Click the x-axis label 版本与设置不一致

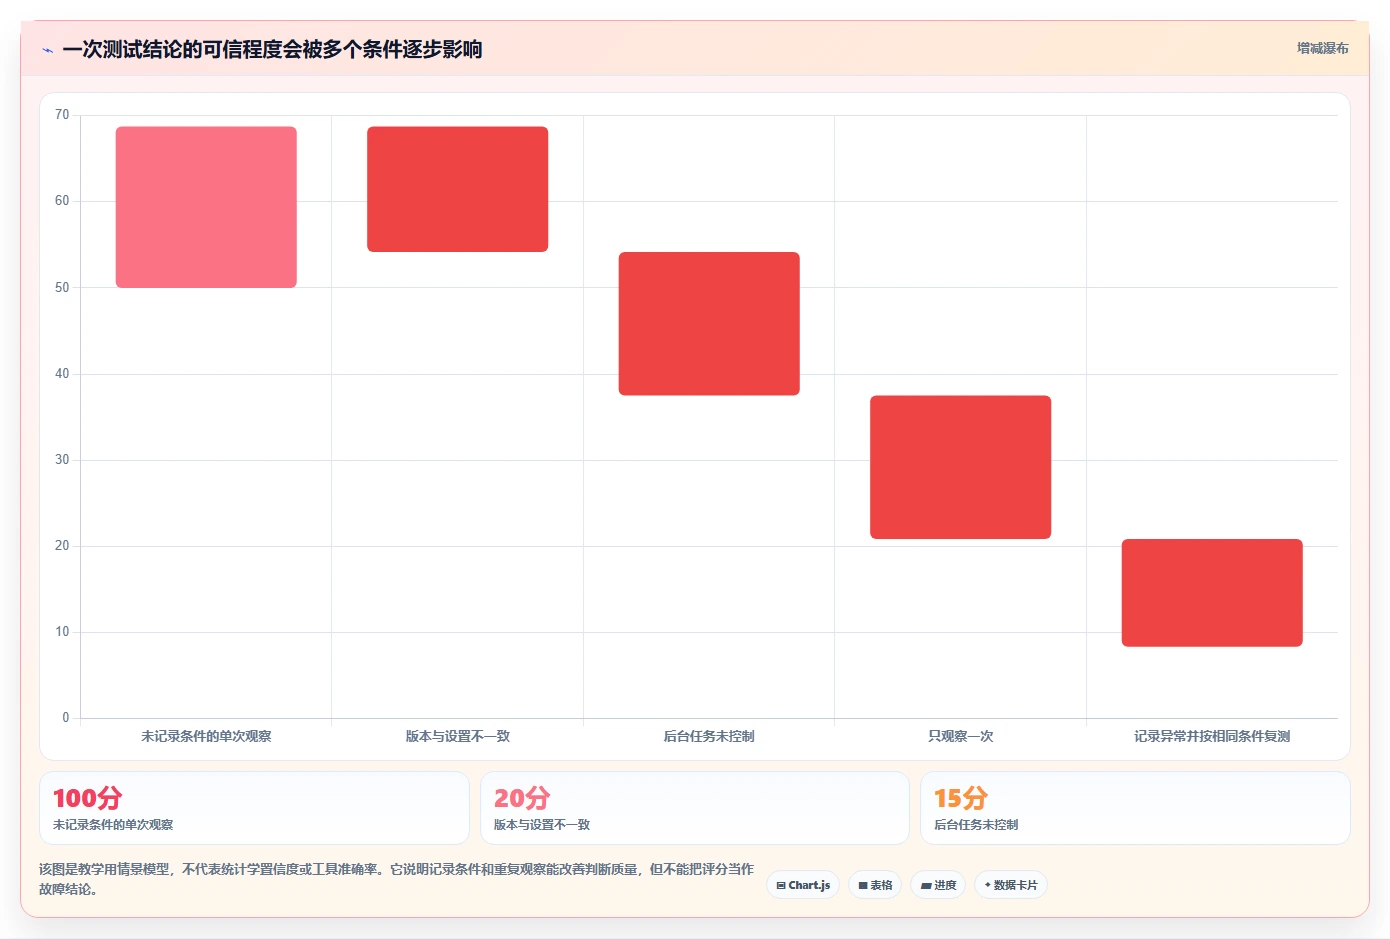click(x=458, y=736)
